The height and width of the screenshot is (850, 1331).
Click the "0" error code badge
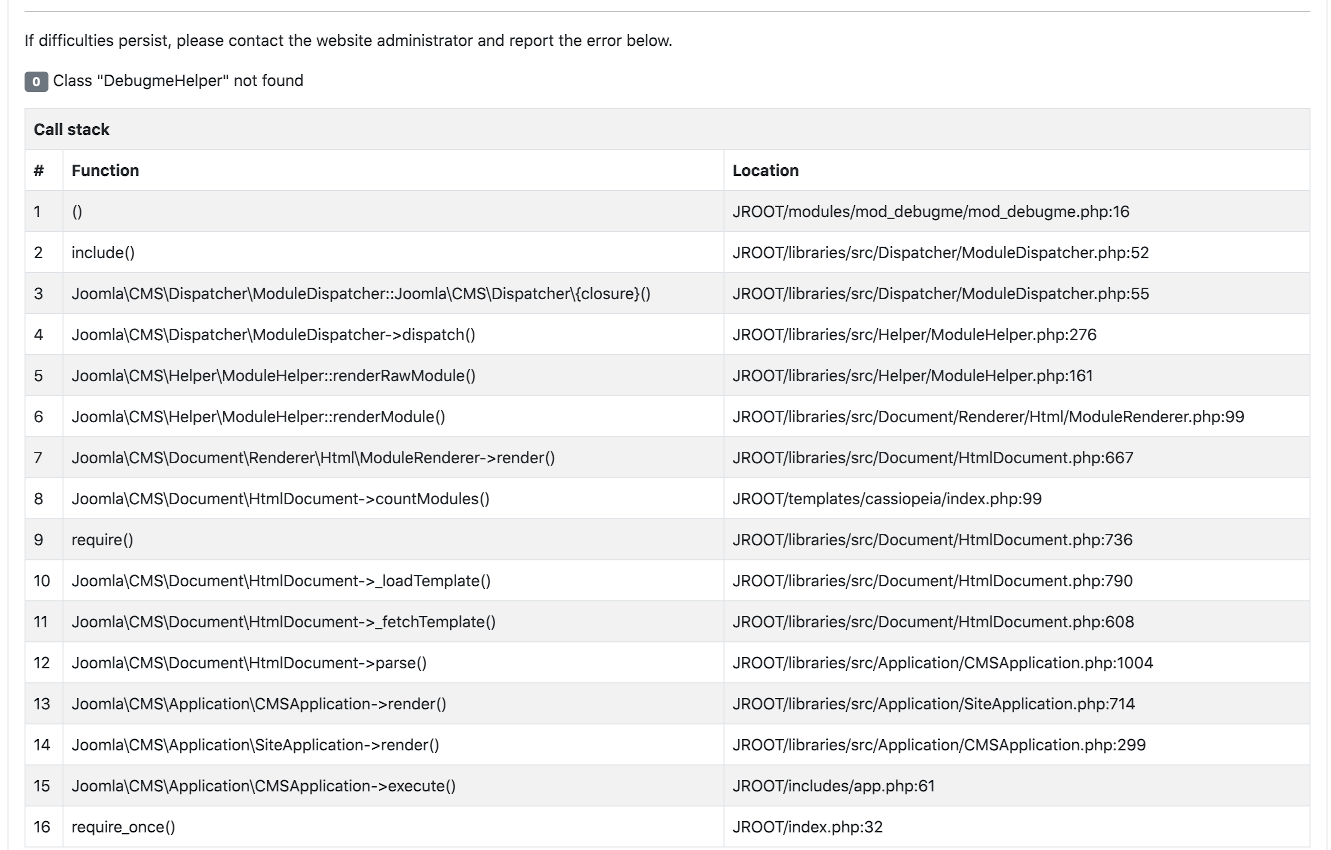pos(36,81)
